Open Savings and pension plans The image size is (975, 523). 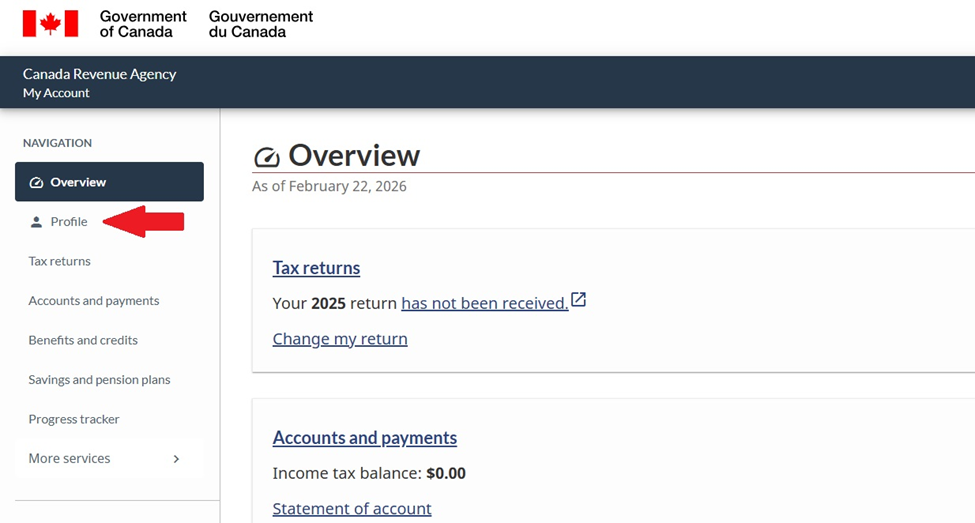(99, 380)
